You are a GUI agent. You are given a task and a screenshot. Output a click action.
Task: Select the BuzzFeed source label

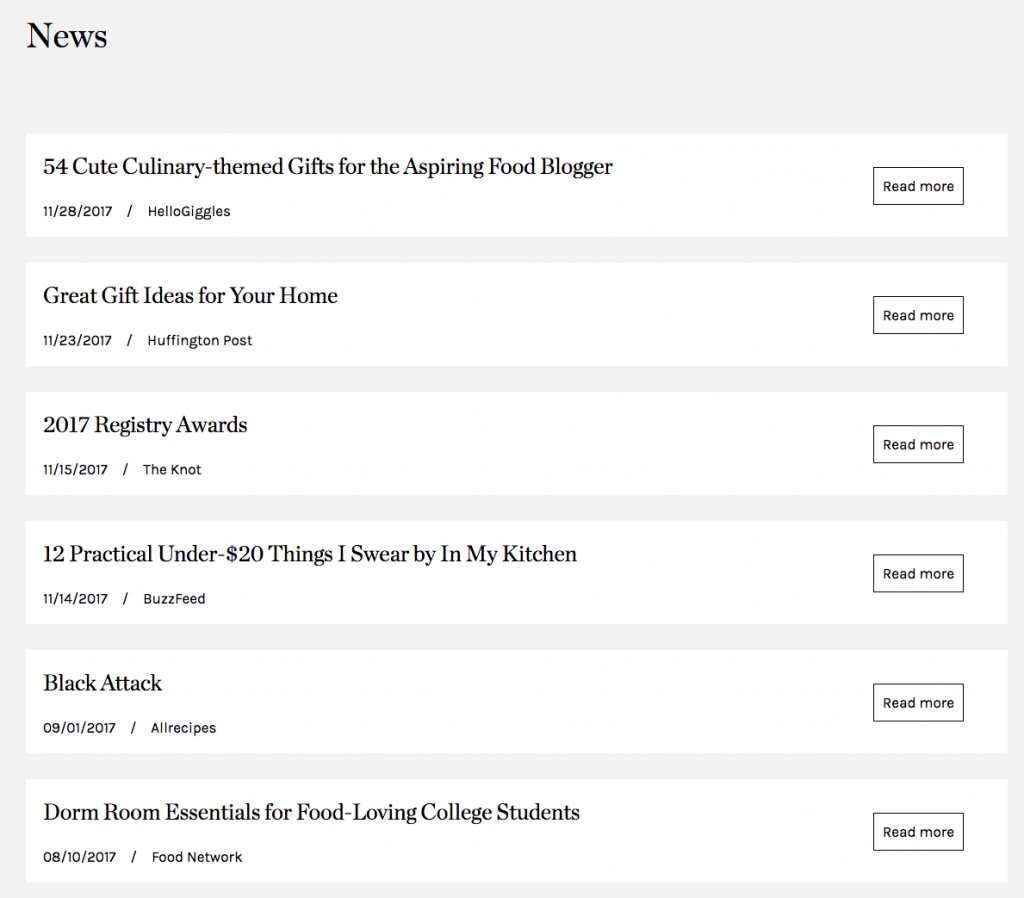pos(174,599)
